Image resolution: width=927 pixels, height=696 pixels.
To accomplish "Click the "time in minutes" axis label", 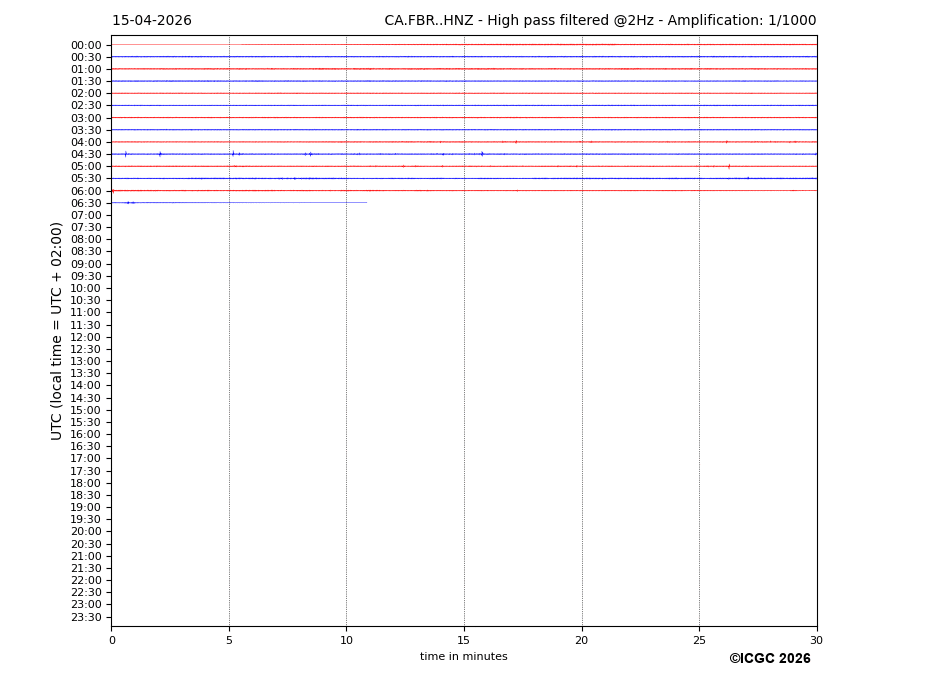I will tap(463, 657).
